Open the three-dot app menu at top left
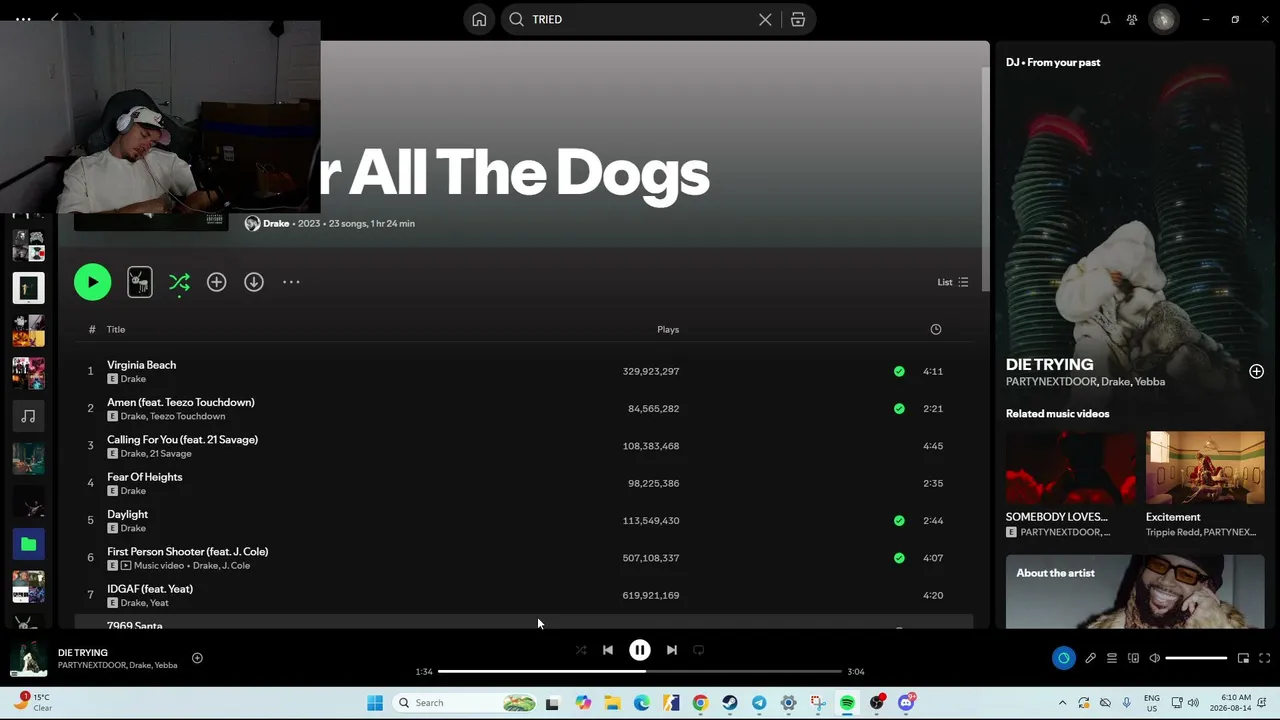 point(22,19)
